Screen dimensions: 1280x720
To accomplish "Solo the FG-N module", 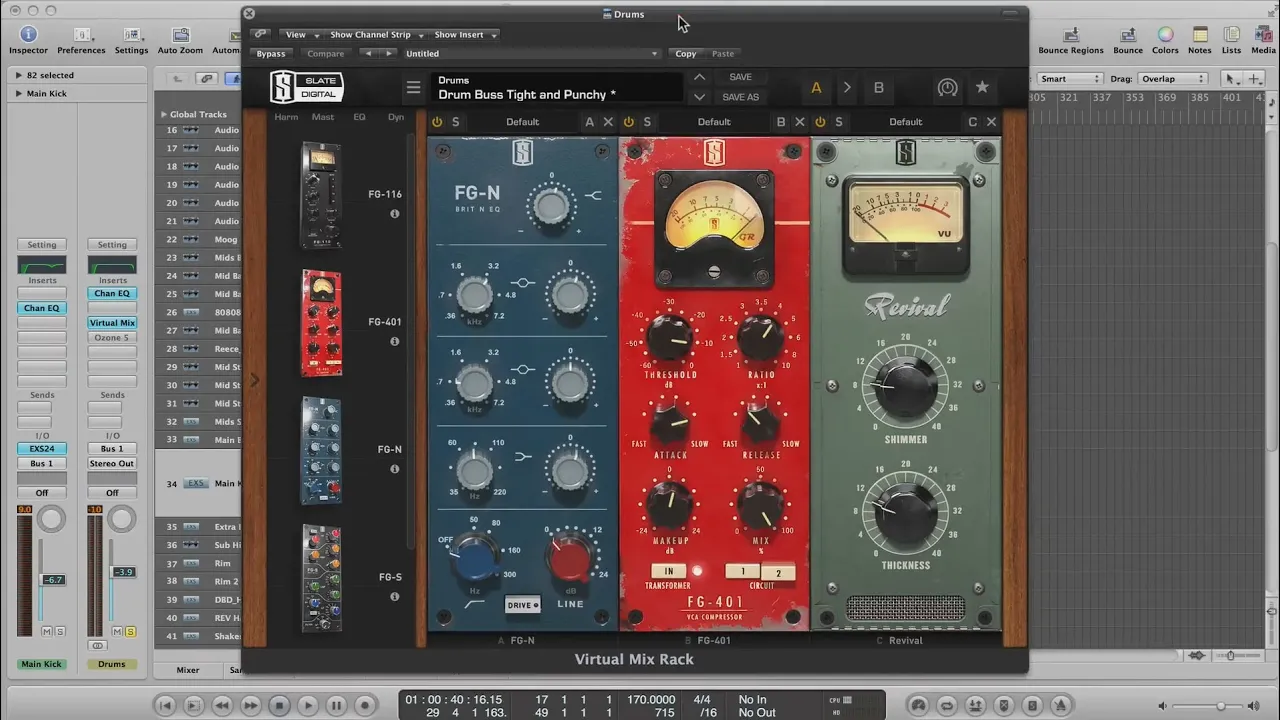I will click(456, 122).
